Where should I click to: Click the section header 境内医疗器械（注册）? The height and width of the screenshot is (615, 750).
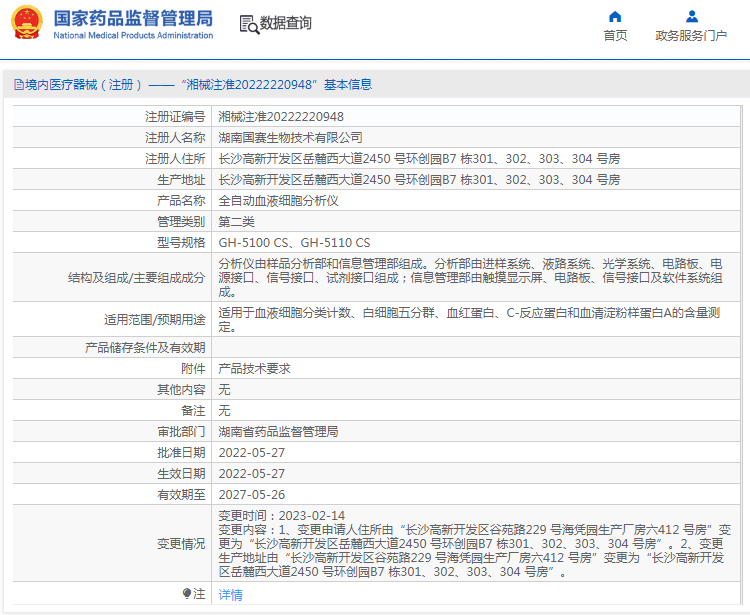coord(193,85)
